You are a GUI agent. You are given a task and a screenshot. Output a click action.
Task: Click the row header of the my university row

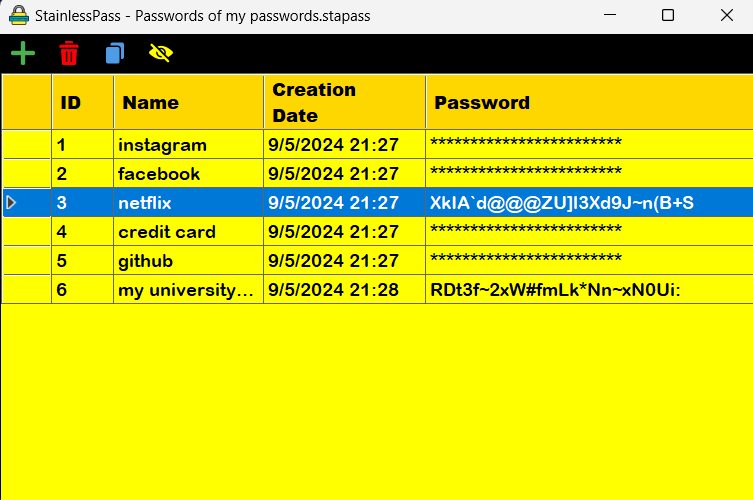(x=27, y=290)
